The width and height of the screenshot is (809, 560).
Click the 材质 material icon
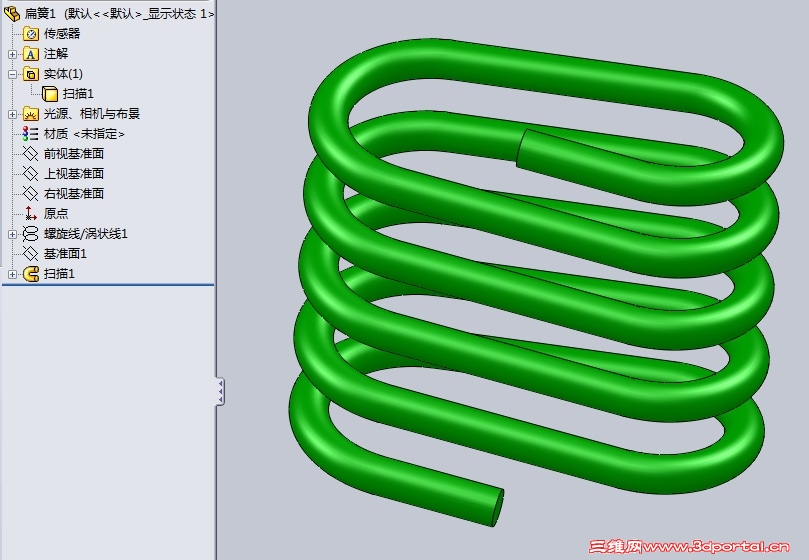[30, 134]
